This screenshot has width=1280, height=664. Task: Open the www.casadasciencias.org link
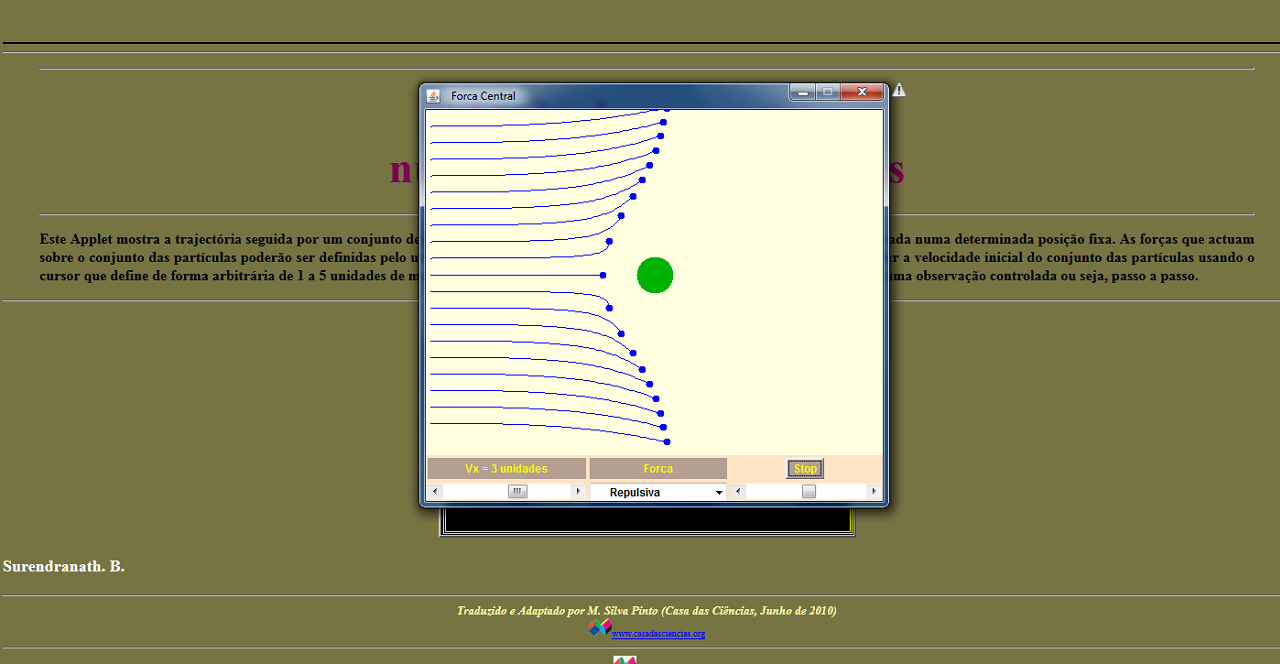pos(658,634)
